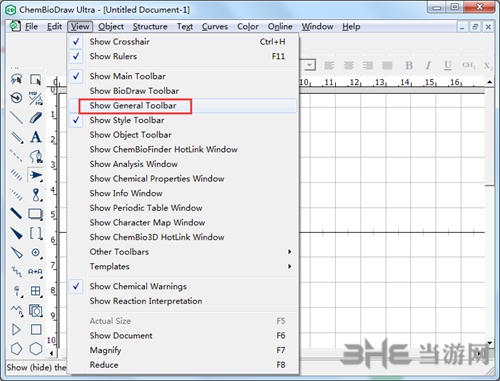Click the vertical scrollbar down arrow
Image resolution: width=500 pixels, height=381 pixels.
(489, 342)
